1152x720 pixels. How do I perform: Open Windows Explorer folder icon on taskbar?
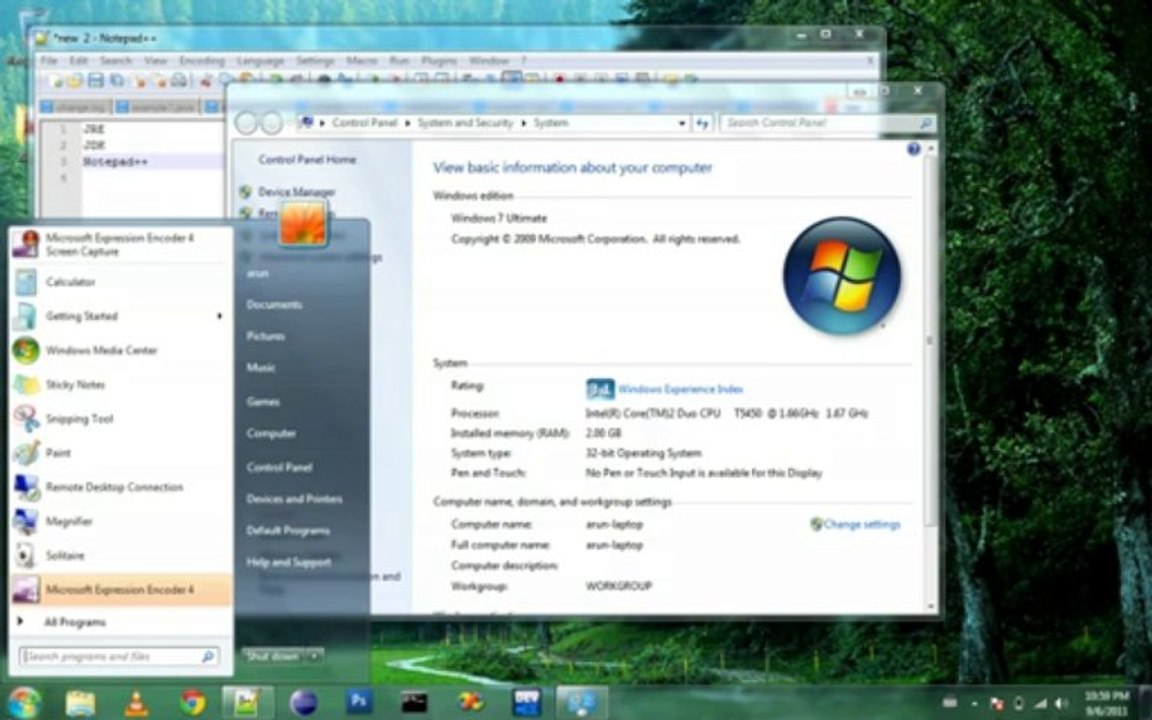point(80,703)
